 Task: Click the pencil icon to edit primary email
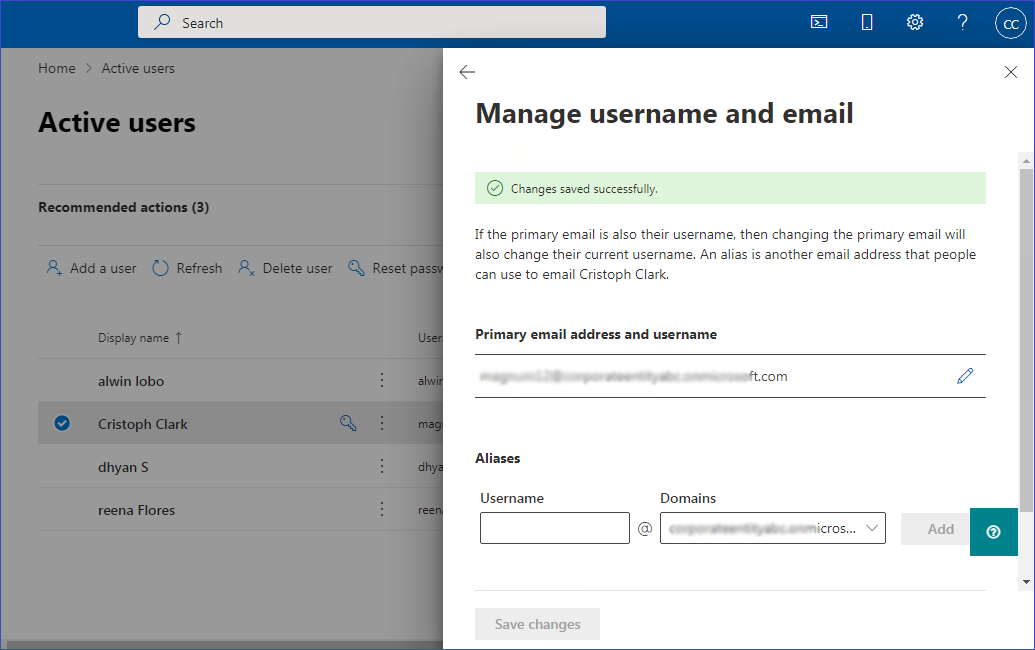[x=964, y=376]
